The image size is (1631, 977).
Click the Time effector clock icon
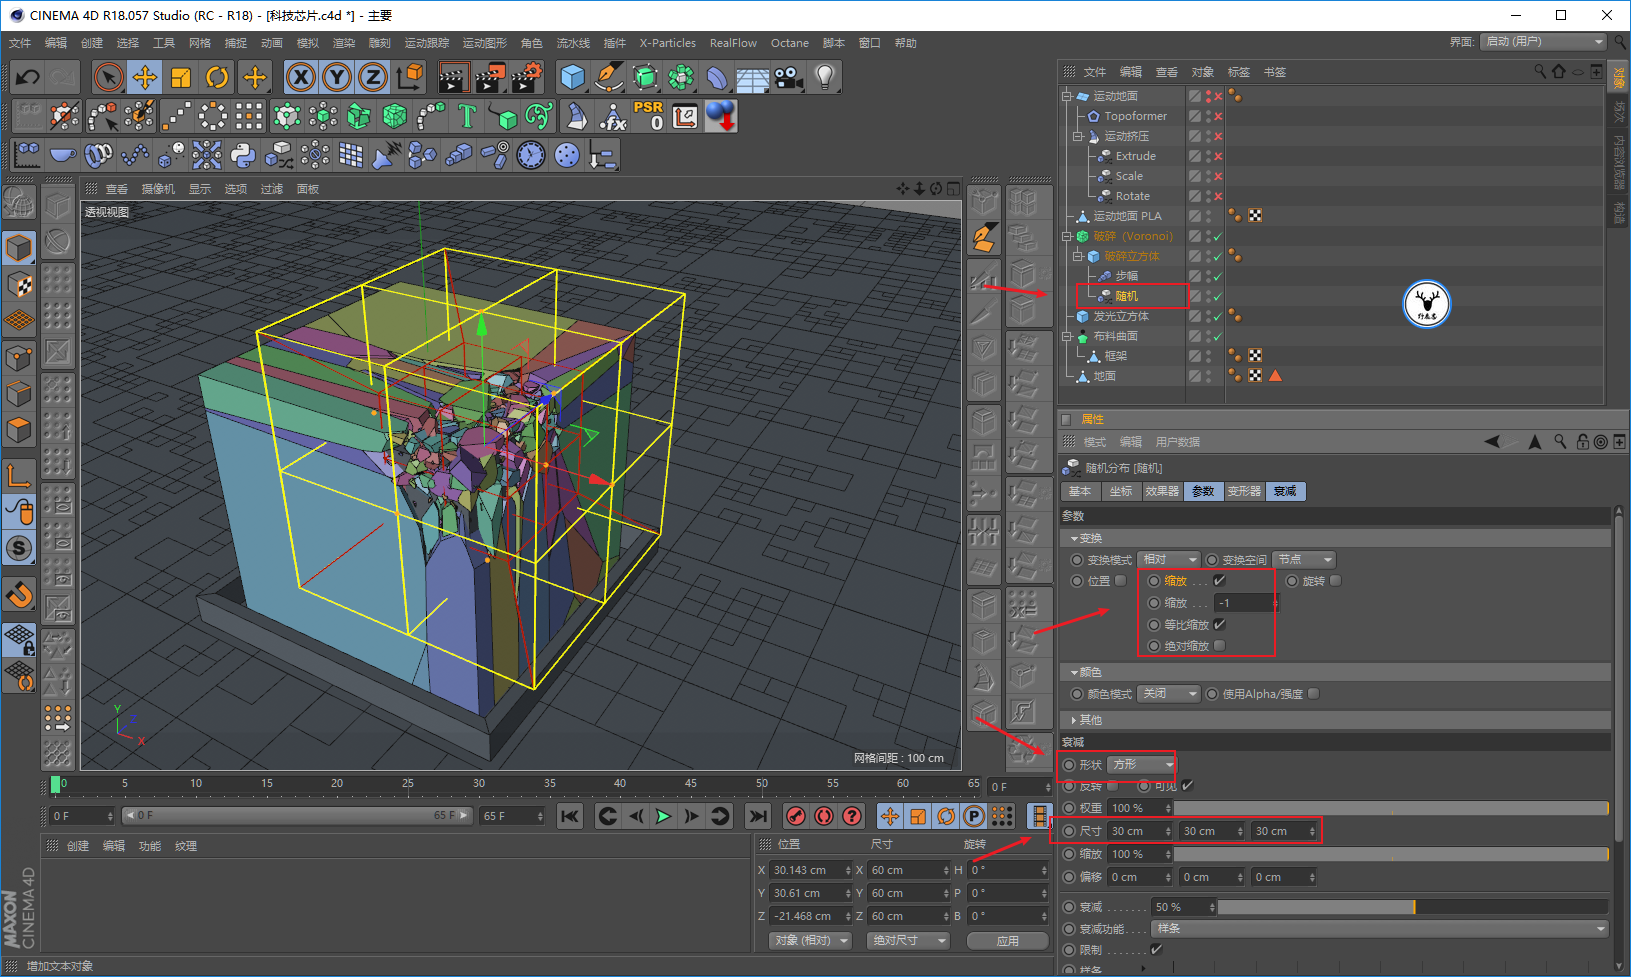[x=531, y=155]
